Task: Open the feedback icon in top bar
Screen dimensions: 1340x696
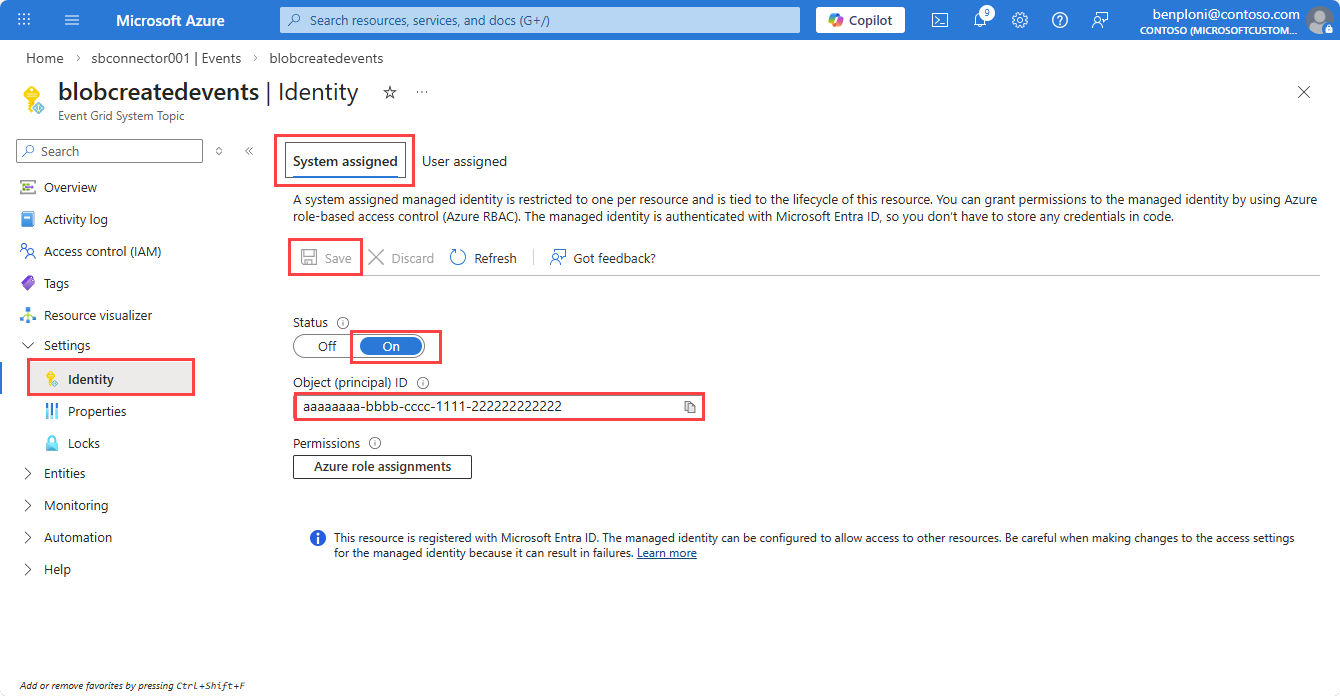Action: click(1100, 20)
